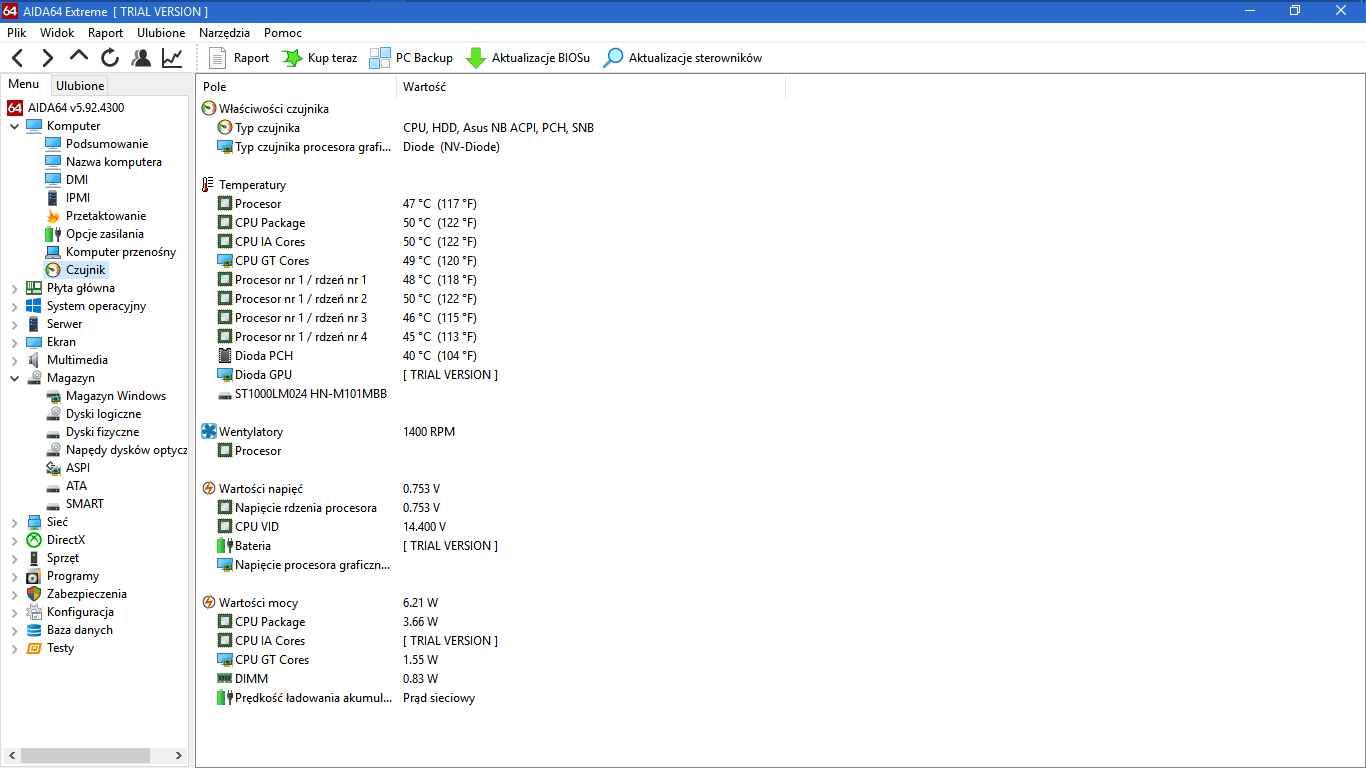Expand the System operacyjny tree node
The width and height of the screenshot is (1366, 768).
point(14,306)
